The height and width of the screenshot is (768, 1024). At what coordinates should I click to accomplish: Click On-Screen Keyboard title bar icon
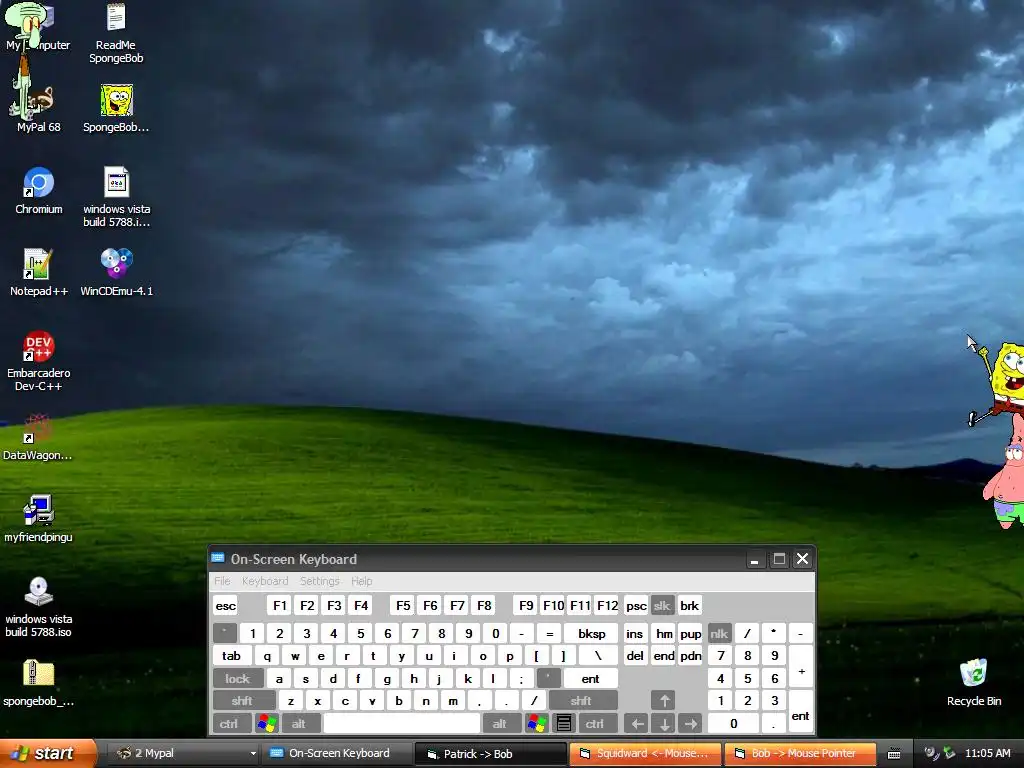[218, 558]
